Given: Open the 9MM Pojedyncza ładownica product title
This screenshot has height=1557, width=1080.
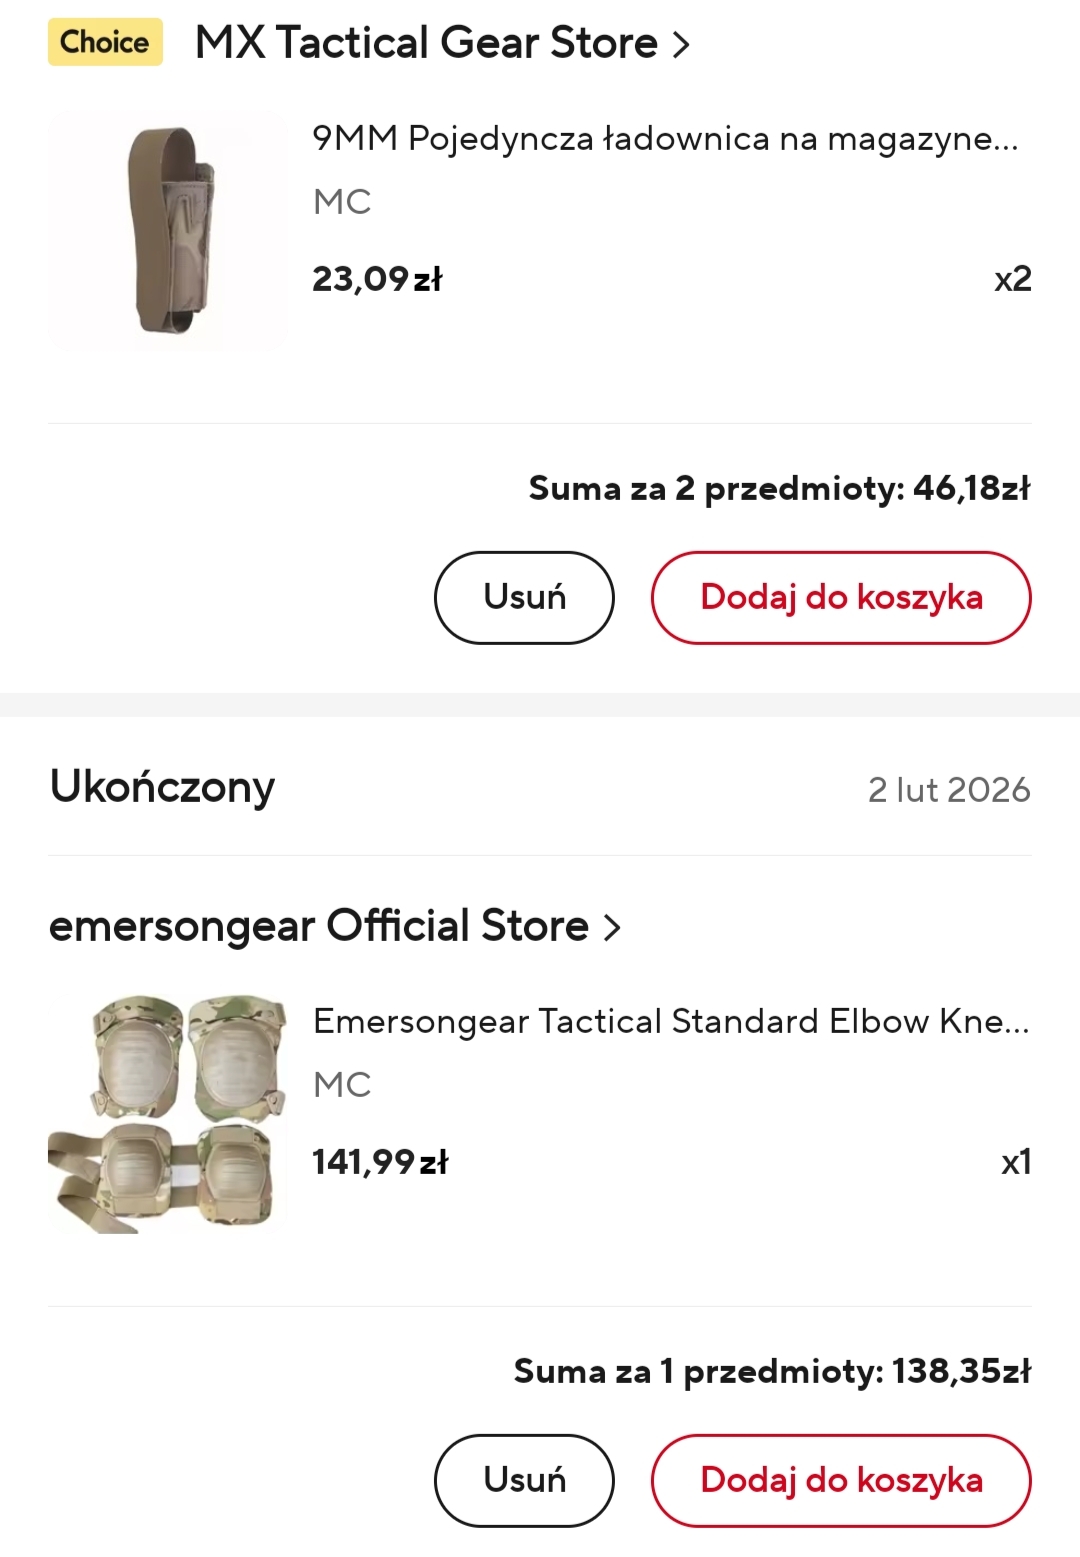Looking at the screenshot, I should [665, 138].
